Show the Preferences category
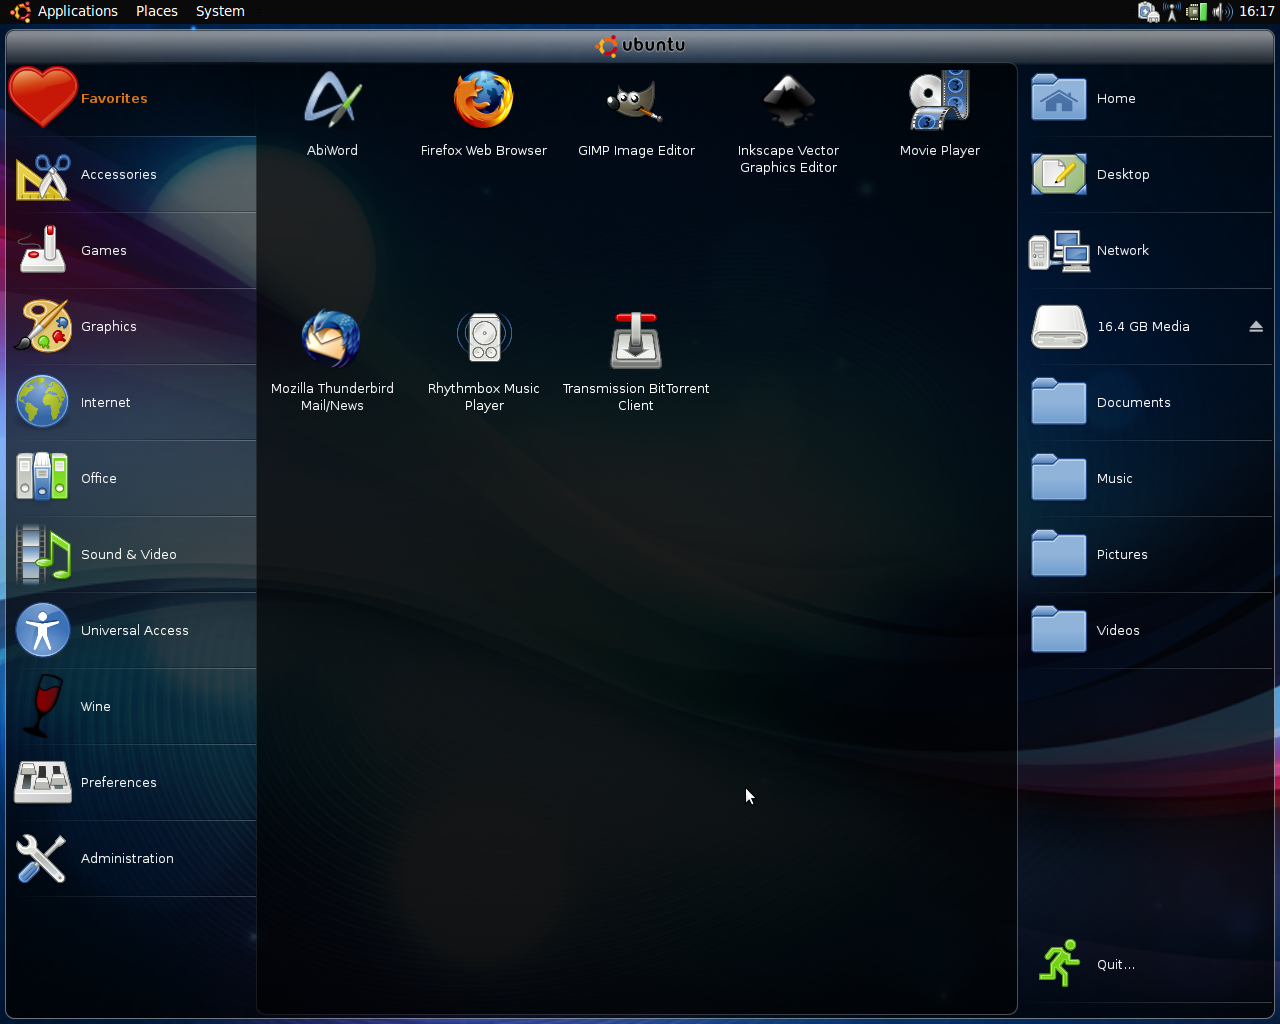1280x1024 pixels. click(131, 782)
